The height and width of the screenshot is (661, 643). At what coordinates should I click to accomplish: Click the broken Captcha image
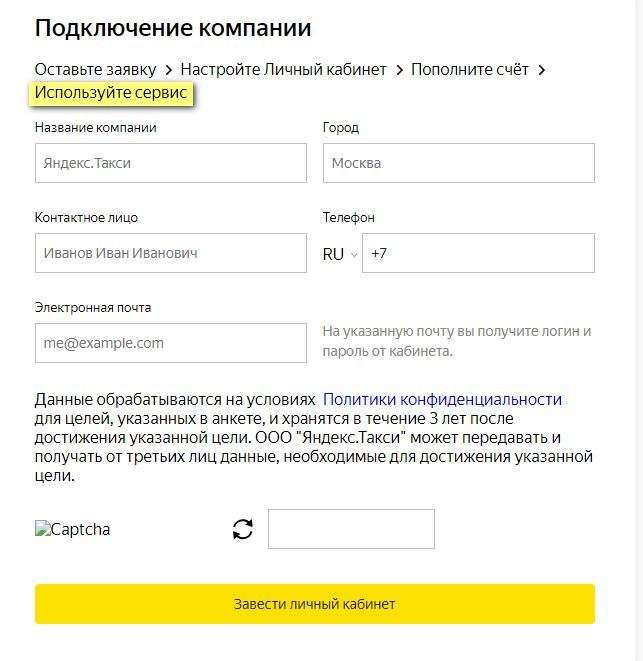click(x=73, y=530)
